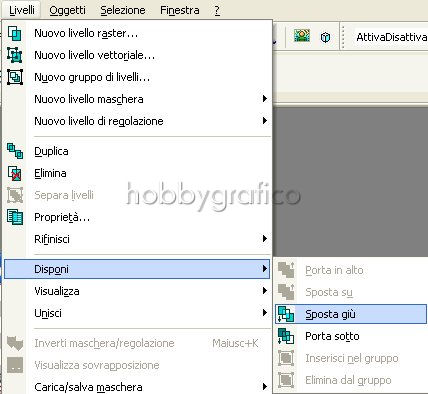Image resolution: width=428 pixels, height=394 pixels.
Task: Click Sposta su in submenu
Action: (351, 292)
